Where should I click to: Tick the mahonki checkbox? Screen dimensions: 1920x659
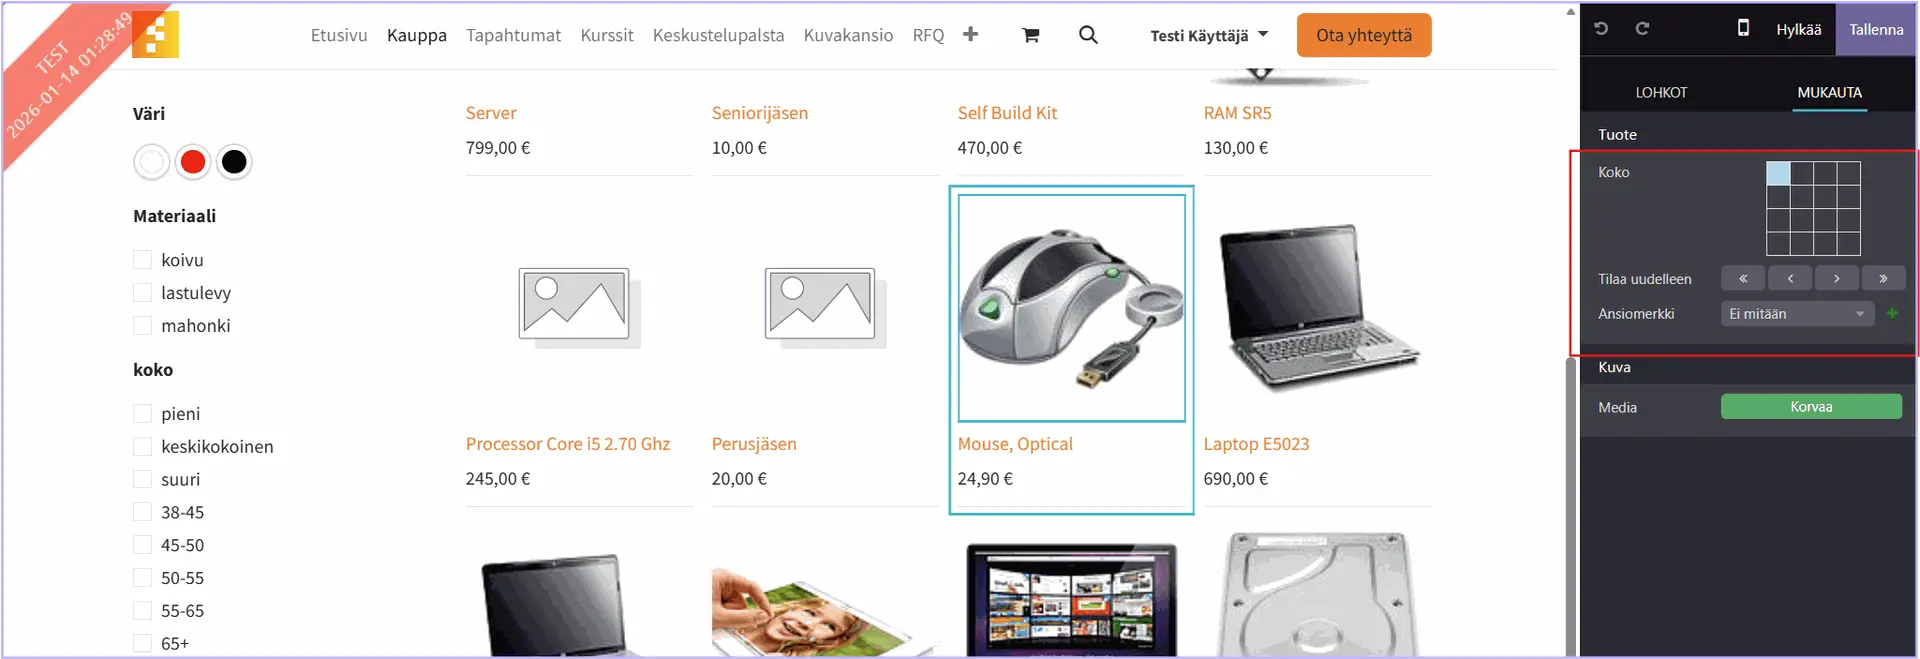[x=142, y=326]
